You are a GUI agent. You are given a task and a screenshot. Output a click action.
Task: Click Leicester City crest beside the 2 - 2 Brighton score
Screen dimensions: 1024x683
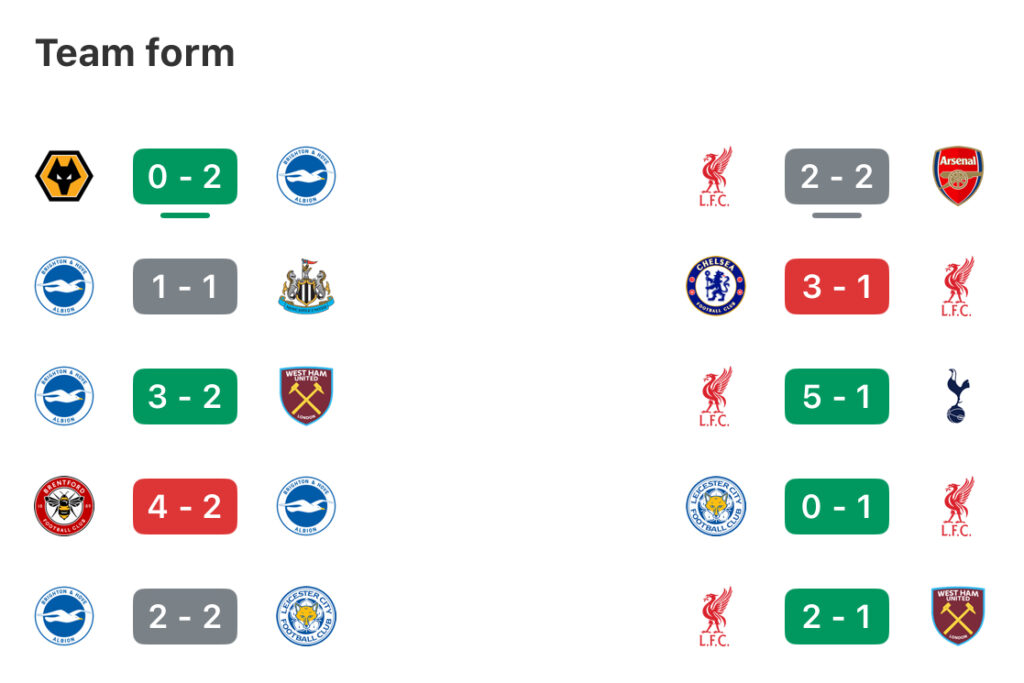click(306, 616)
